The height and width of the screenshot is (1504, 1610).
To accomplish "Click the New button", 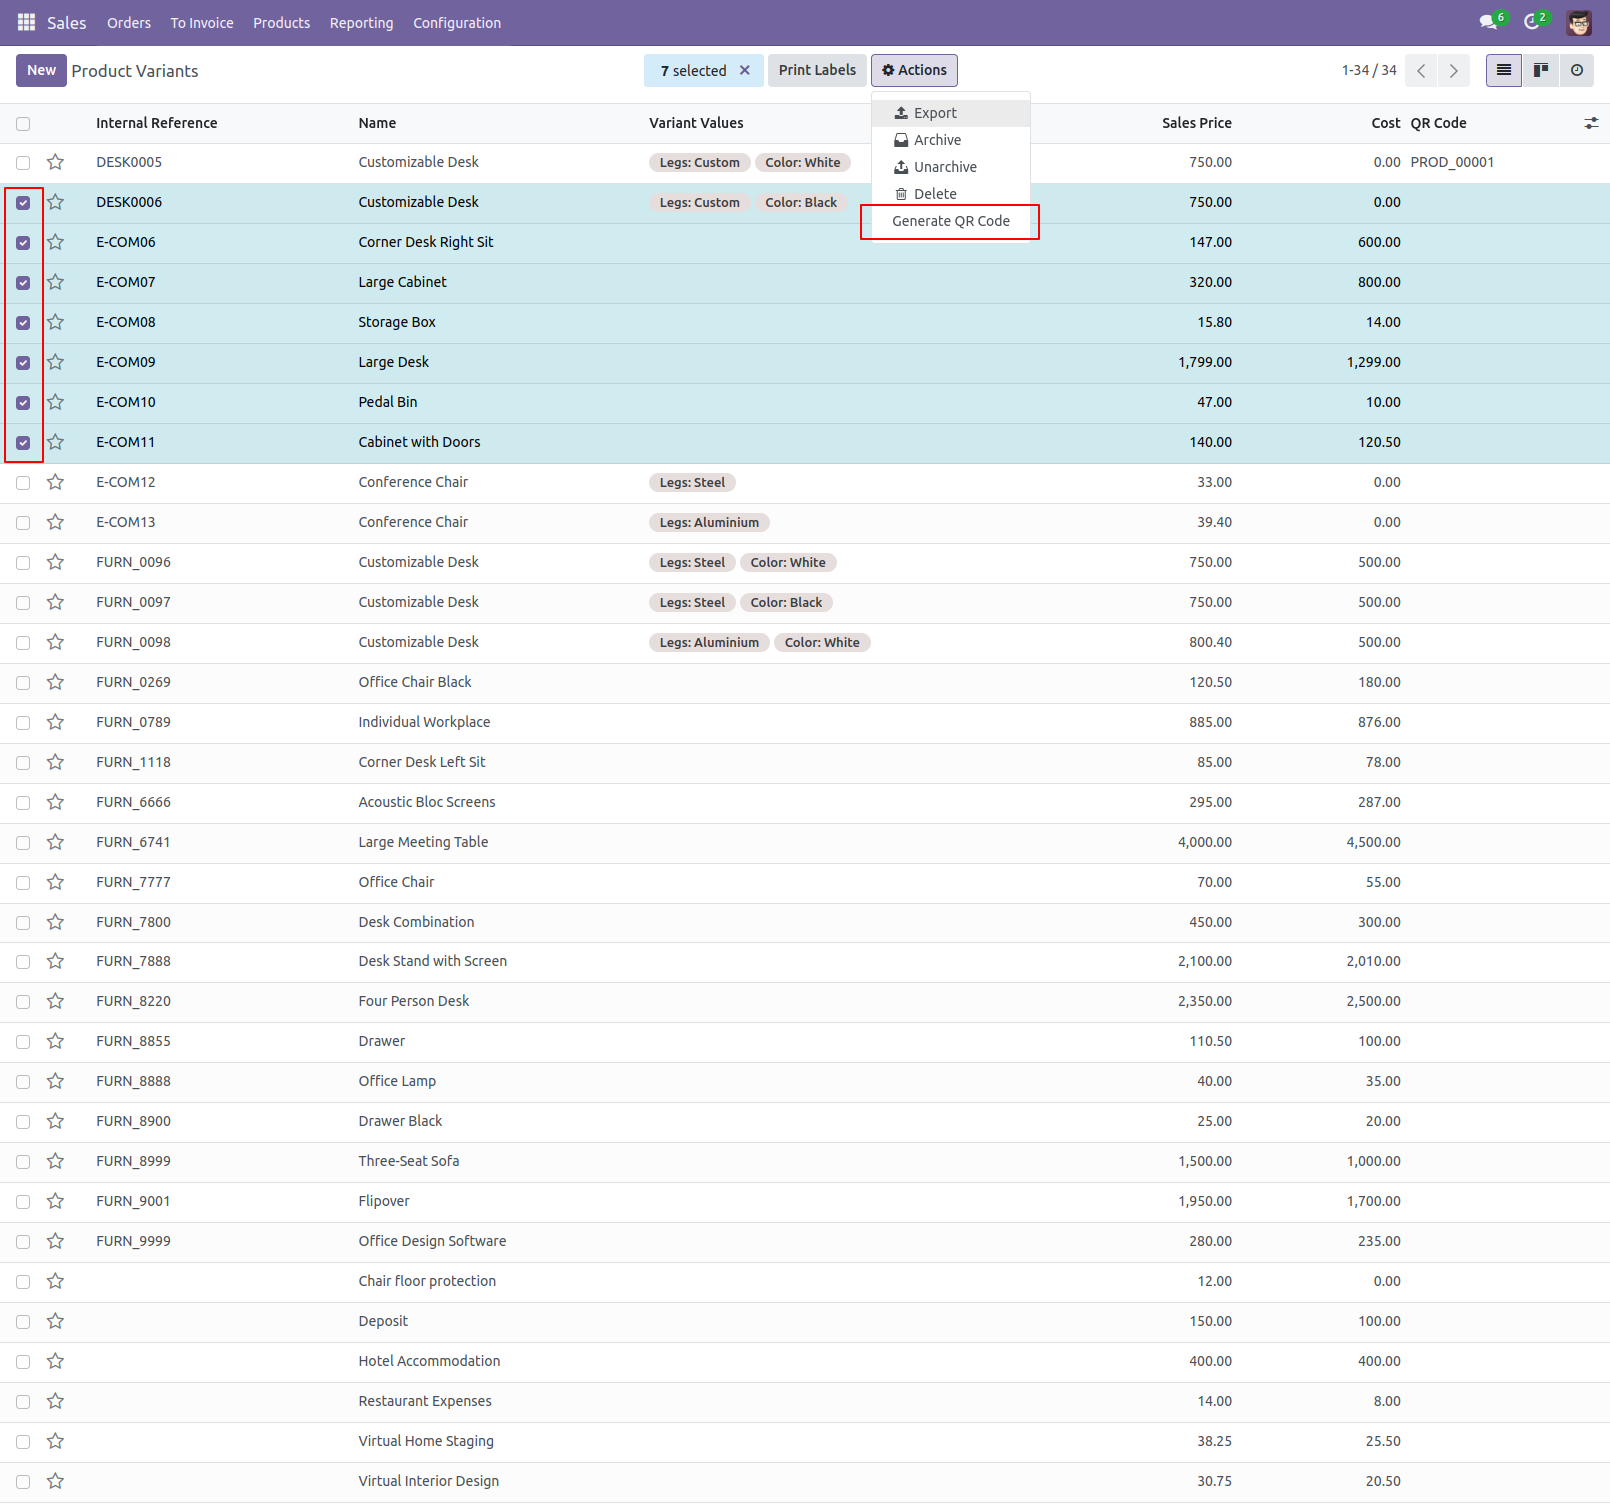I will (x=40, y=70).
